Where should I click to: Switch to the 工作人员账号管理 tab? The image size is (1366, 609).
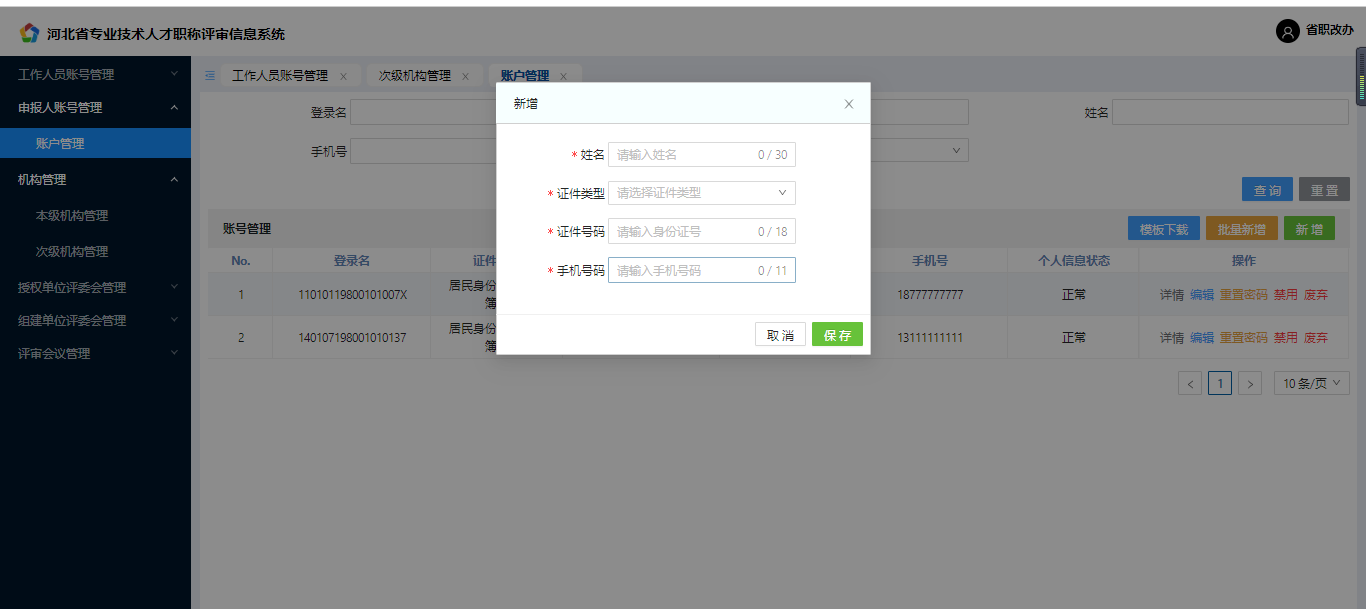[282, 75]
